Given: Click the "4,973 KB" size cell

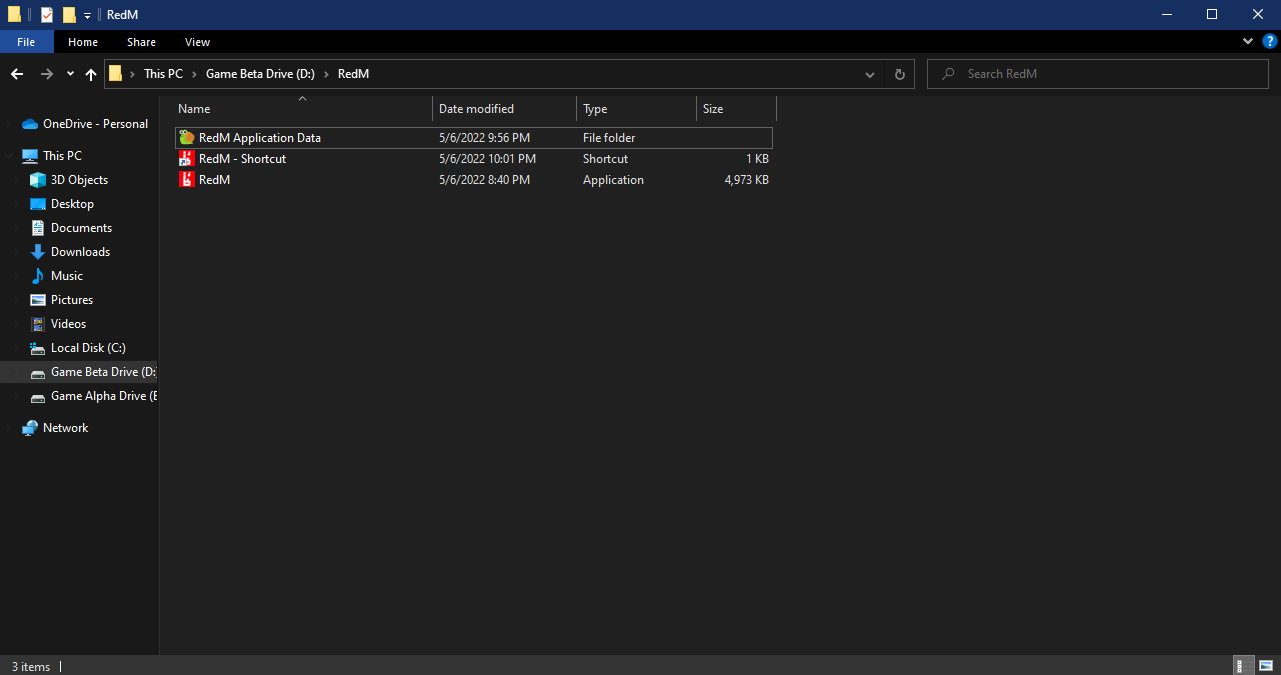Looking at the screenshot, I should pos(746,180).
